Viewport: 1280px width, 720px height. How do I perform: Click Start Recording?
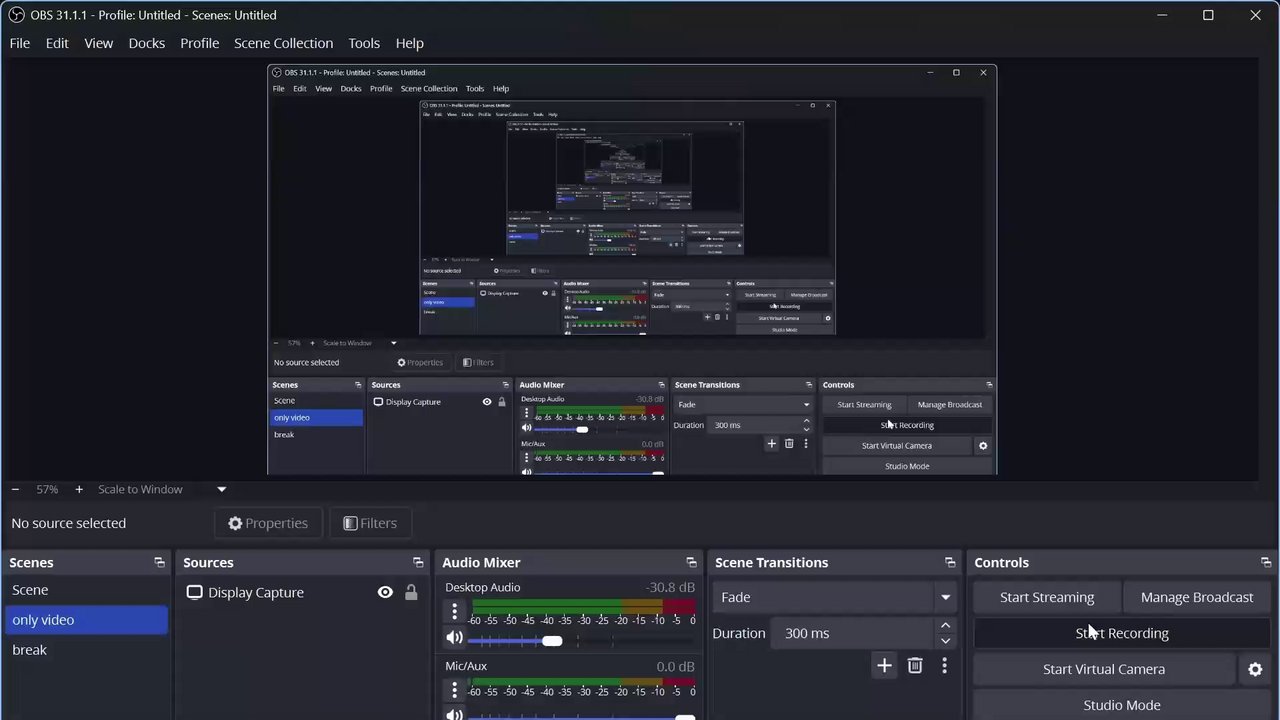(1122, 633)
